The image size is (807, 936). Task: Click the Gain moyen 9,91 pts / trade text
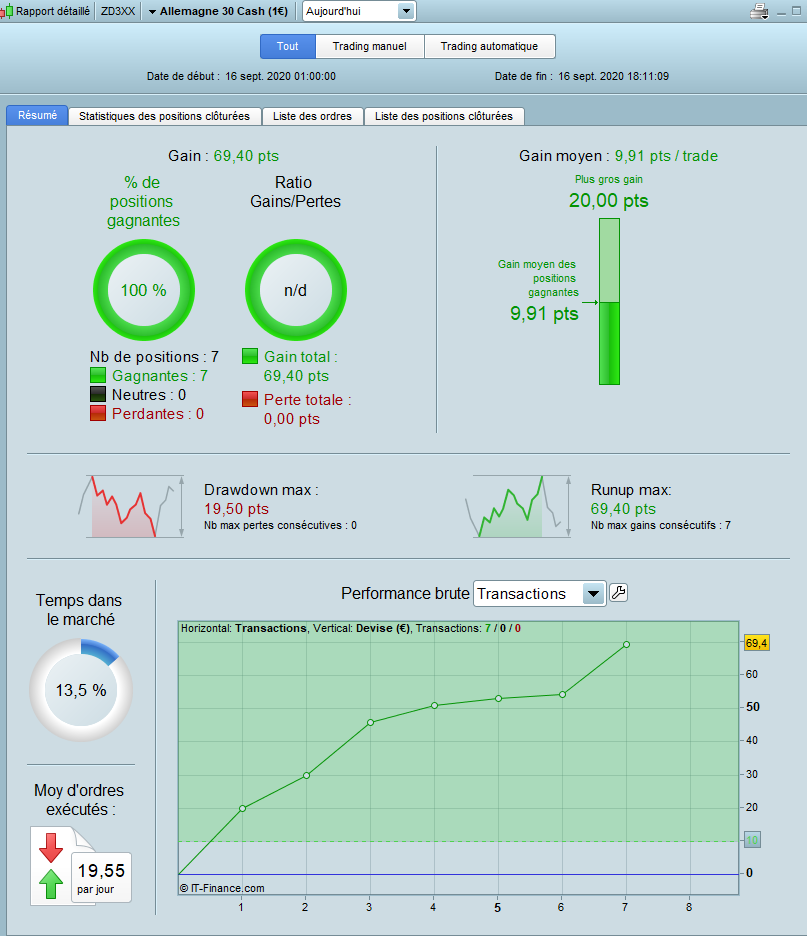click(618, 156)
